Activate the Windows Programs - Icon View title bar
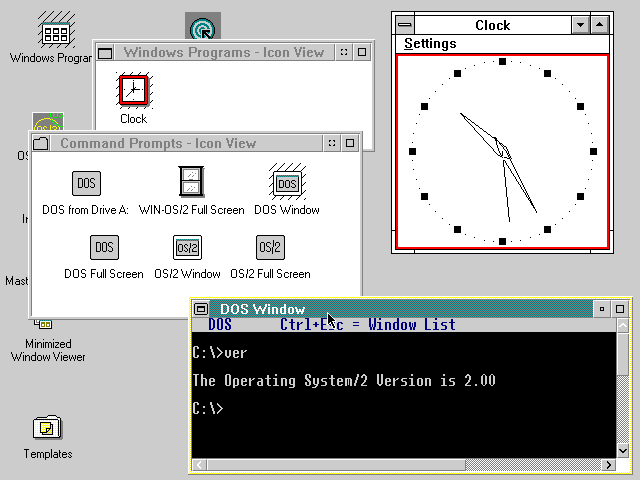This screenshot has height=480, width=640. coord(224,53)
